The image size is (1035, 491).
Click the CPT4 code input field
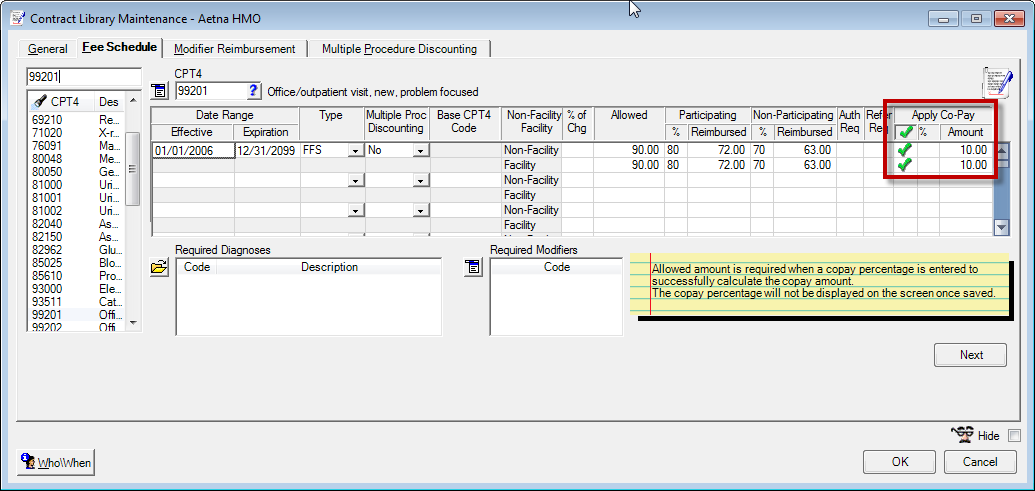(211, 91)
